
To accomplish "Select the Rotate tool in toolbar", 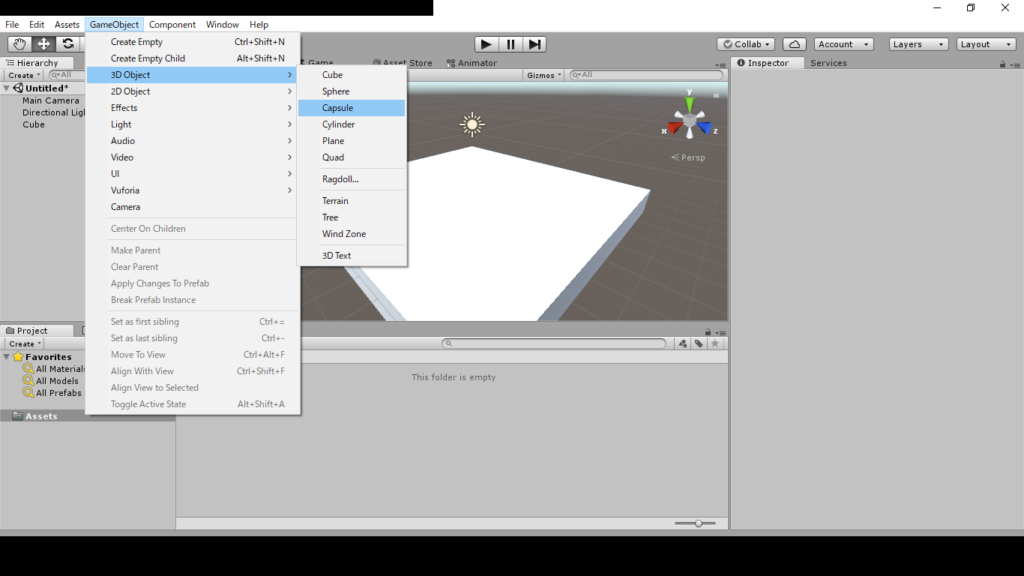I will click(x=68, y=44).
